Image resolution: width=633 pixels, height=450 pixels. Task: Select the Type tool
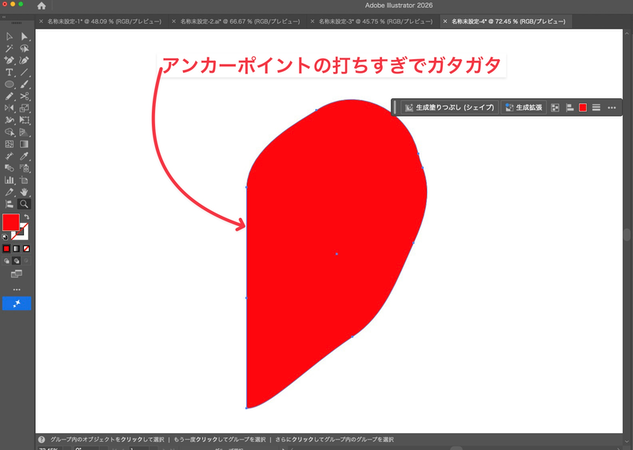click(9, 73)
